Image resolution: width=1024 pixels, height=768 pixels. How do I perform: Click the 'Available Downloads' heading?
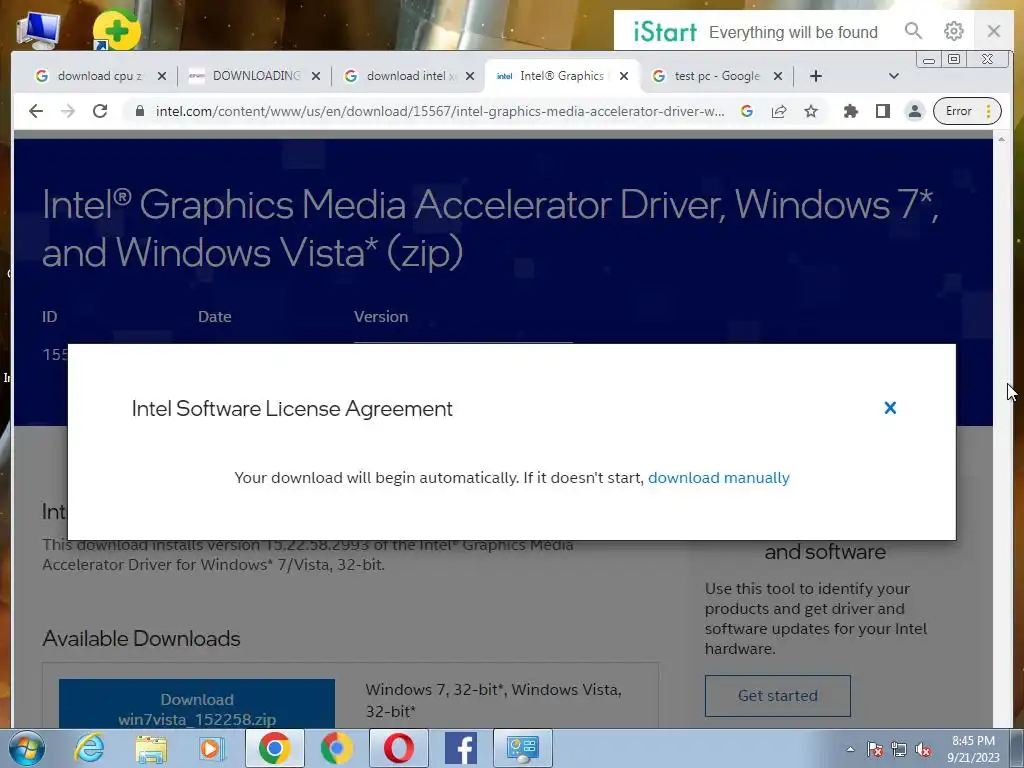tap(141, 638)
